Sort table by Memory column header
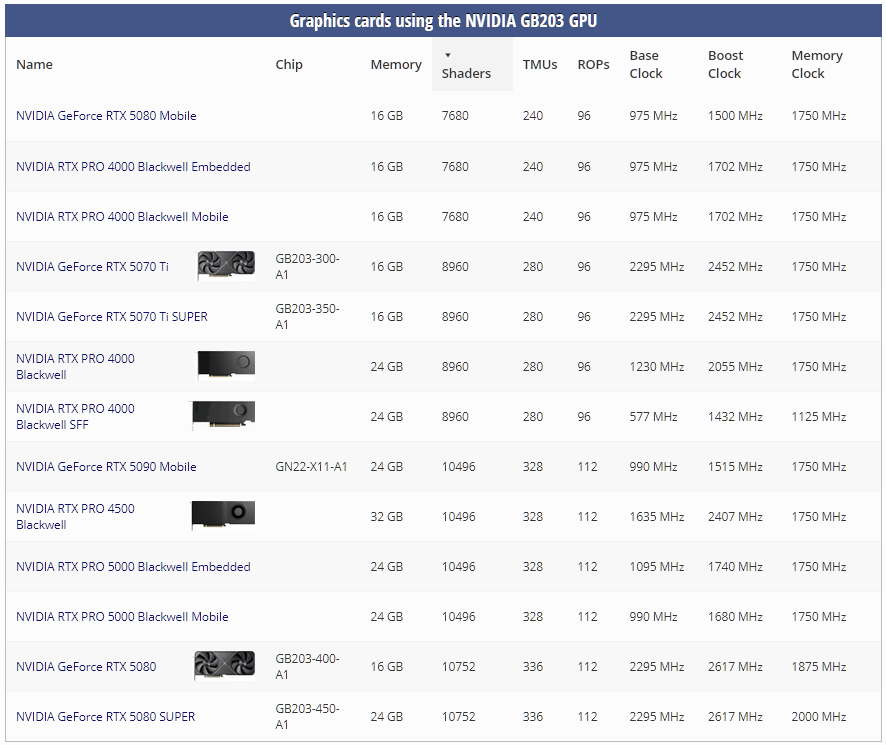 tap(396, 64)
